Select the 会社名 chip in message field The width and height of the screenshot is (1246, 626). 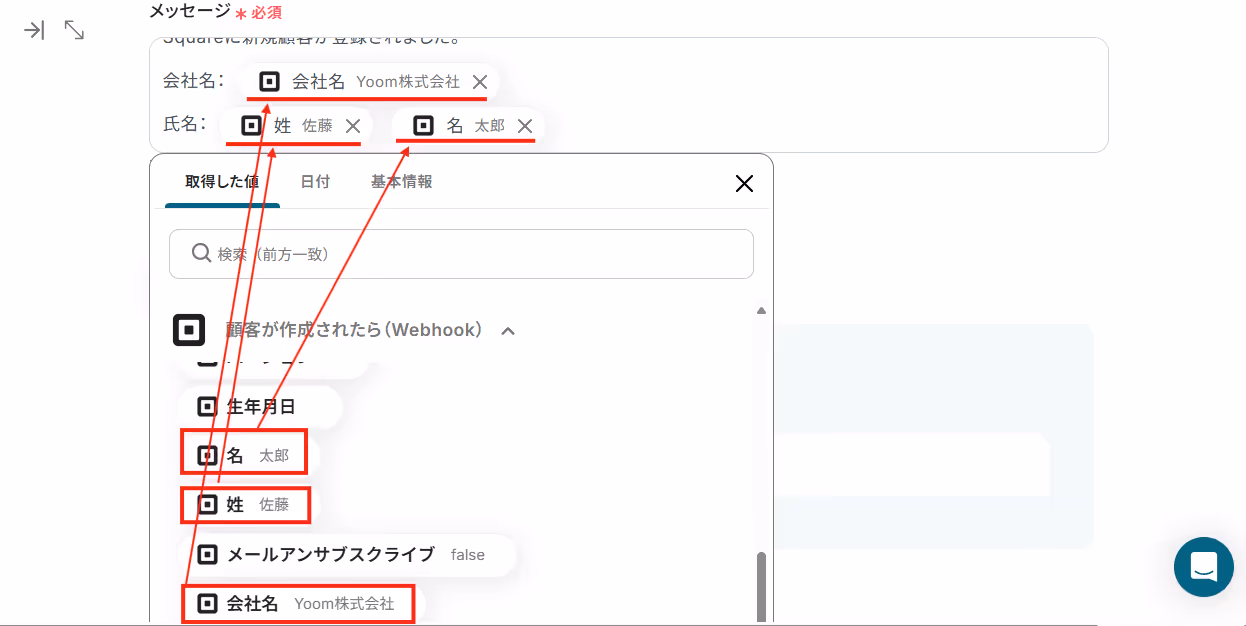(372, 82)
